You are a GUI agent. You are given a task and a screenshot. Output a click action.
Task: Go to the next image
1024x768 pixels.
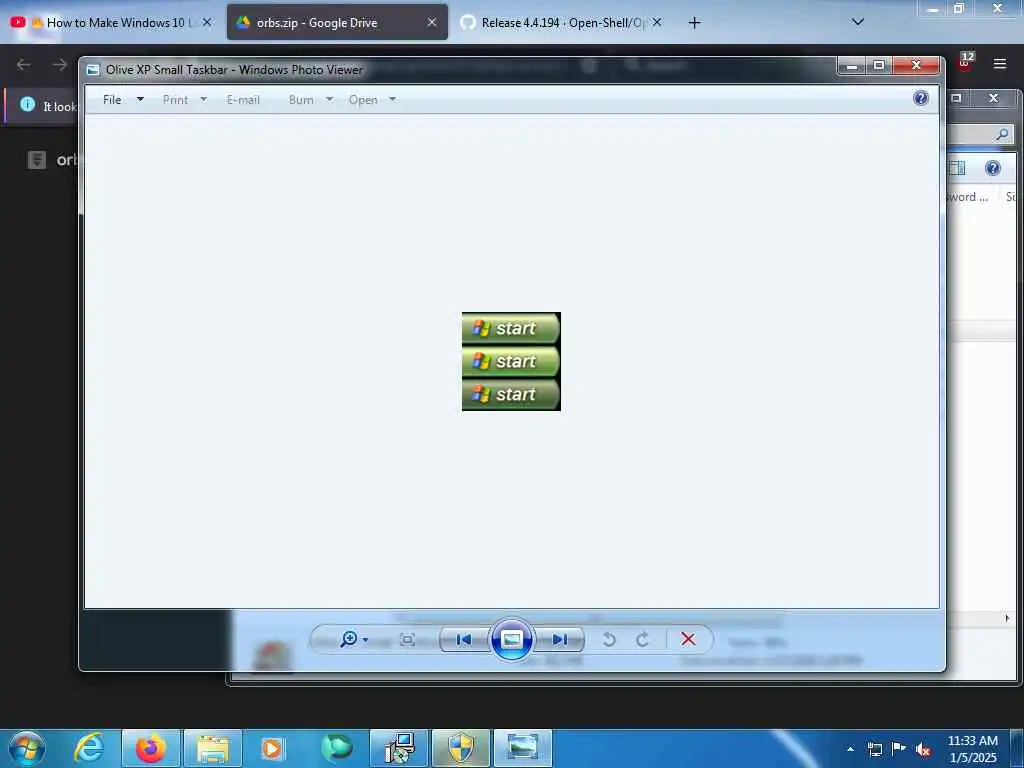(560, 639)
